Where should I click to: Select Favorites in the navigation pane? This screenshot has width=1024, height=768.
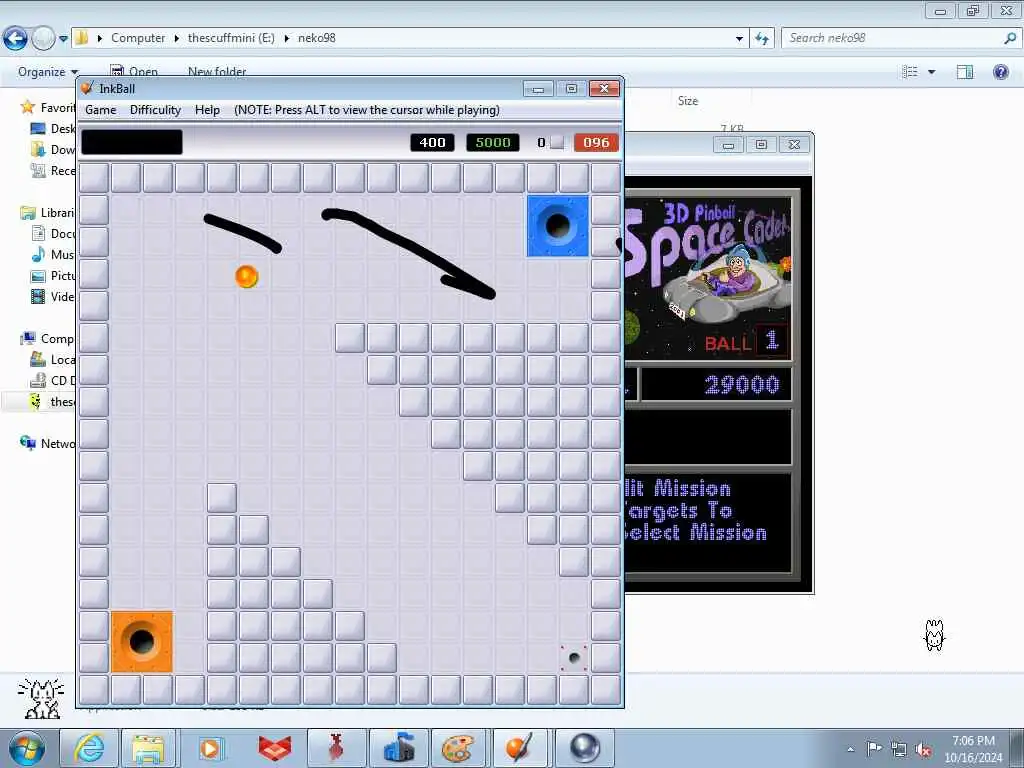(49, 108)
